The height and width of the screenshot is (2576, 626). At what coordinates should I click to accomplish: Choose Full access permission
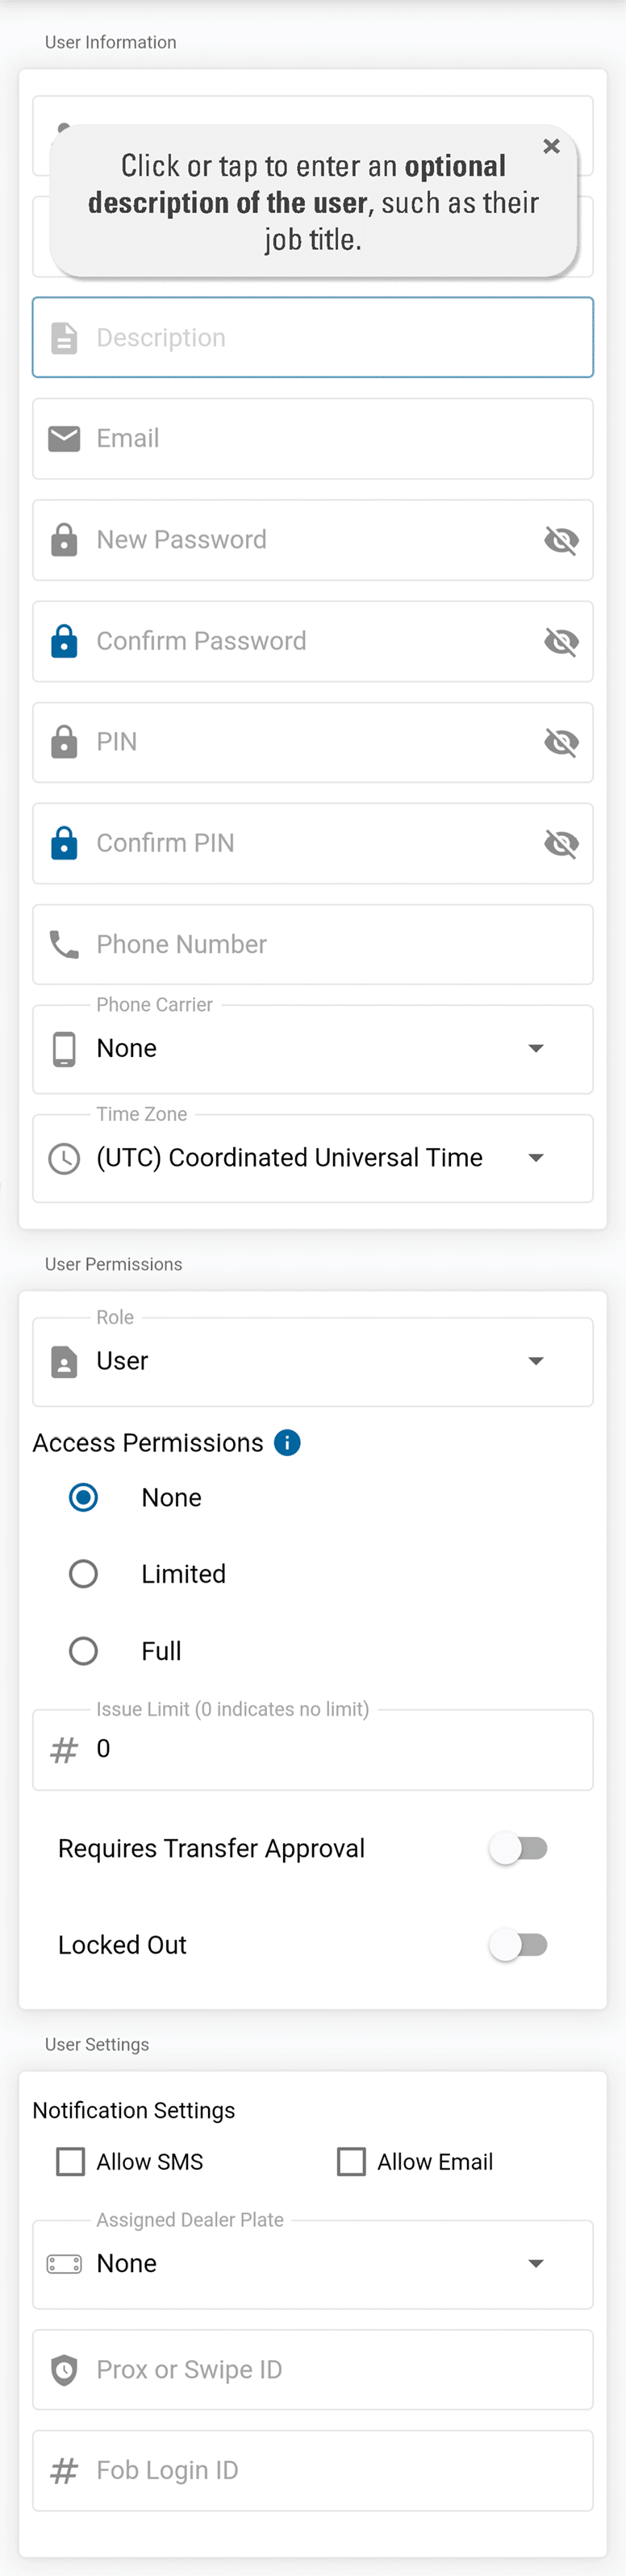(x=83, y=1650)
